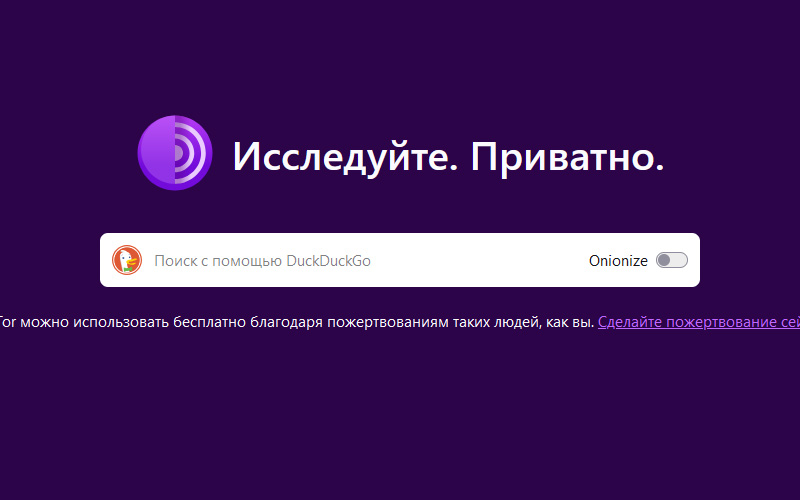
Task: Click the DuckDuckGo duck icon
Action: coord(127,260)
